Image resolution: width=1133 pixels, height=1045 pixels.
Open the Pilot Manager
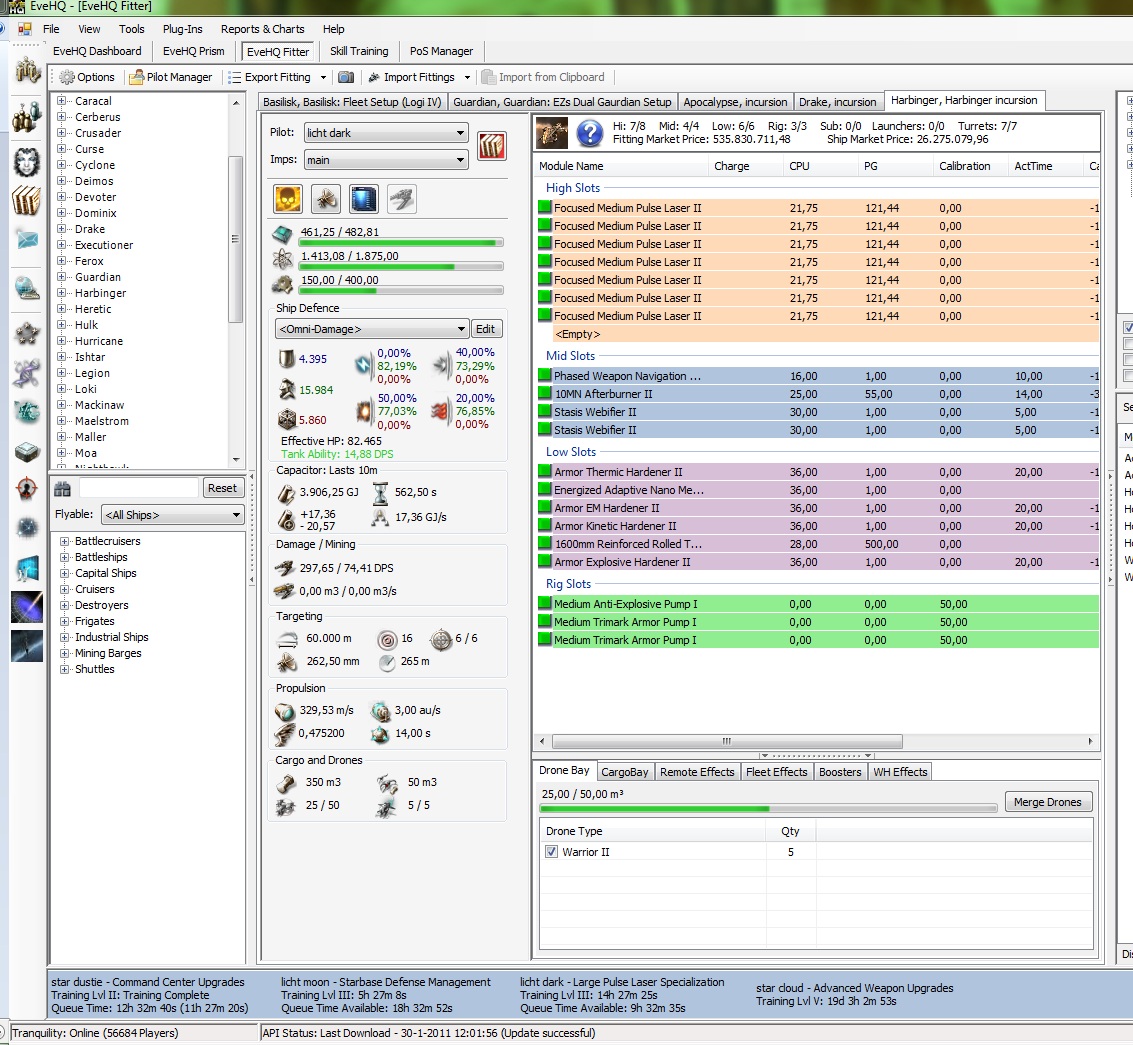pos(171,77)
